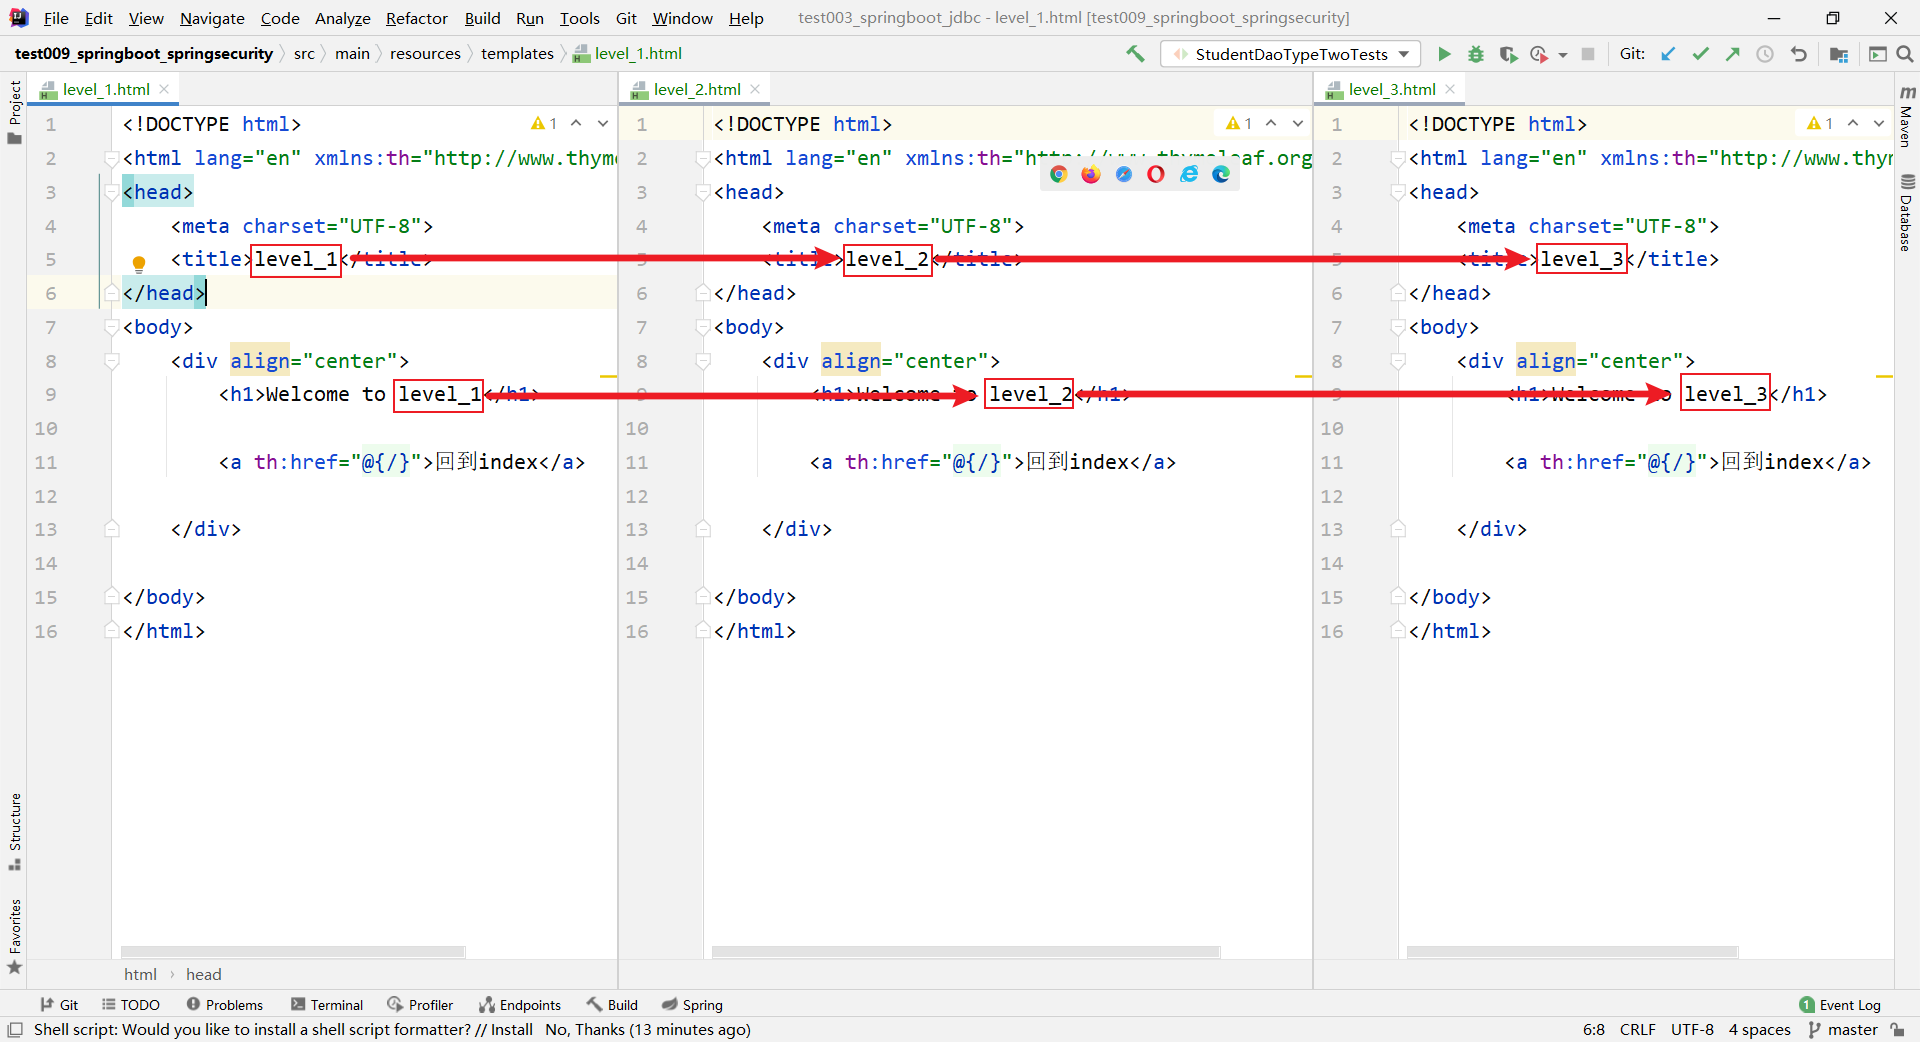1920x1042 pixels.
Task: Commit changes with the Git checkmark icon
Action: click(x=1700, y=54)
